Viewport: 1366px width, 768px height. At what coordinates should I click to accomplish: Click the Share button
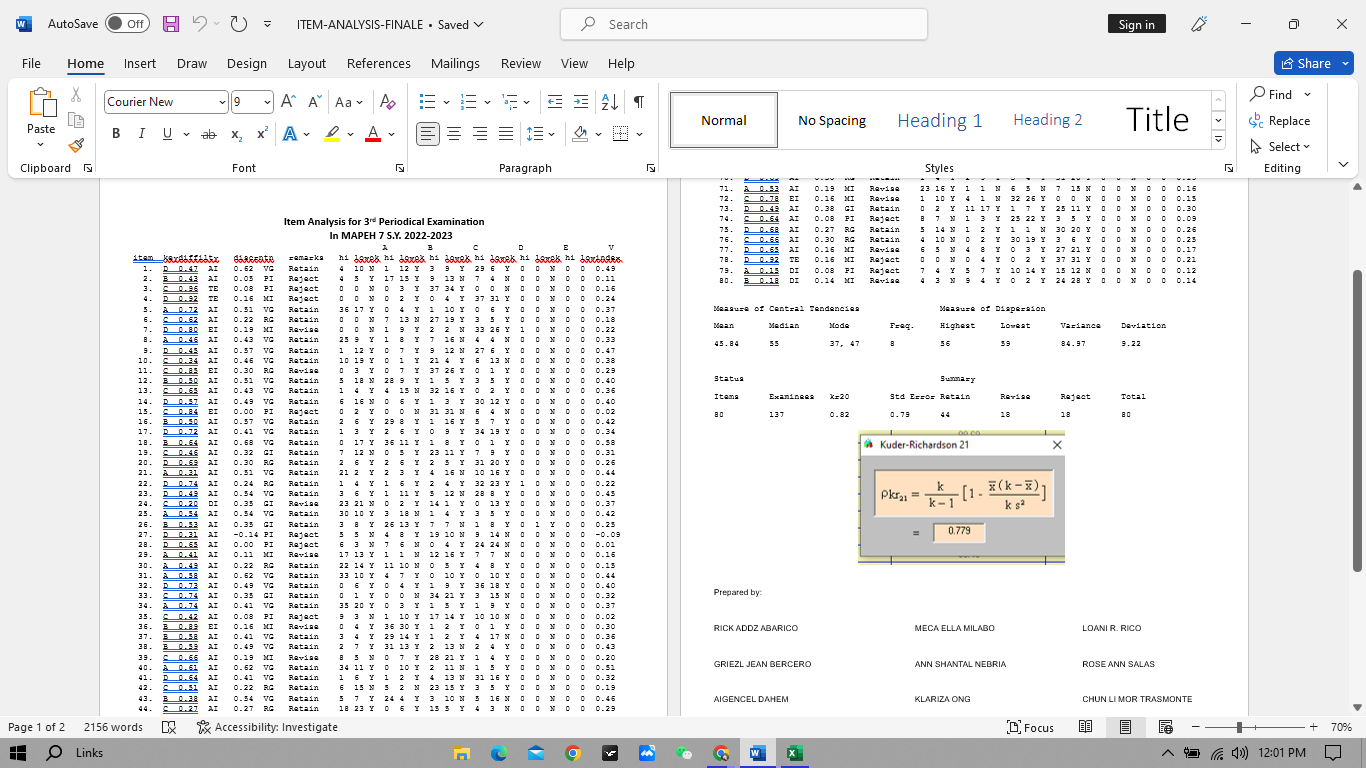tap(1313, 63)
